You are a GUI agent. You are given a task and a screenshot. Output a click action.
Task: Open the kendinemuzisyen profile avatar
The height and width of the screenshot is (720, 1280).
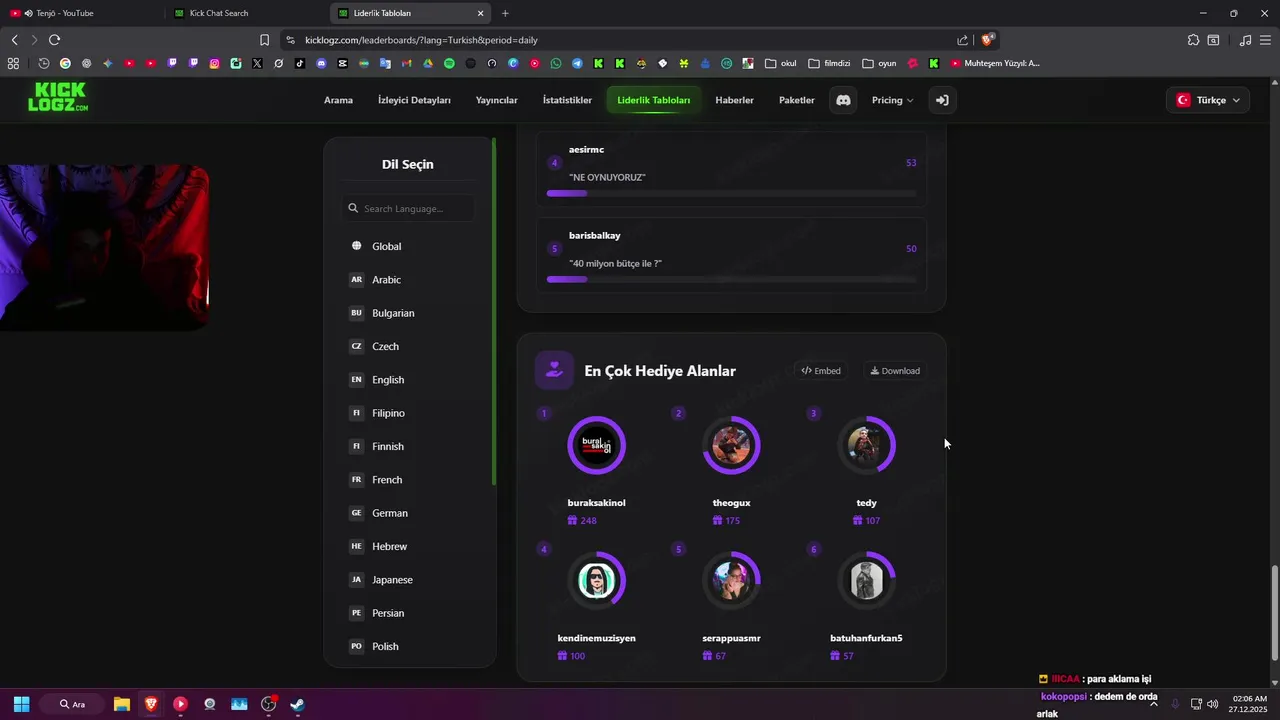tap(596, 580)
